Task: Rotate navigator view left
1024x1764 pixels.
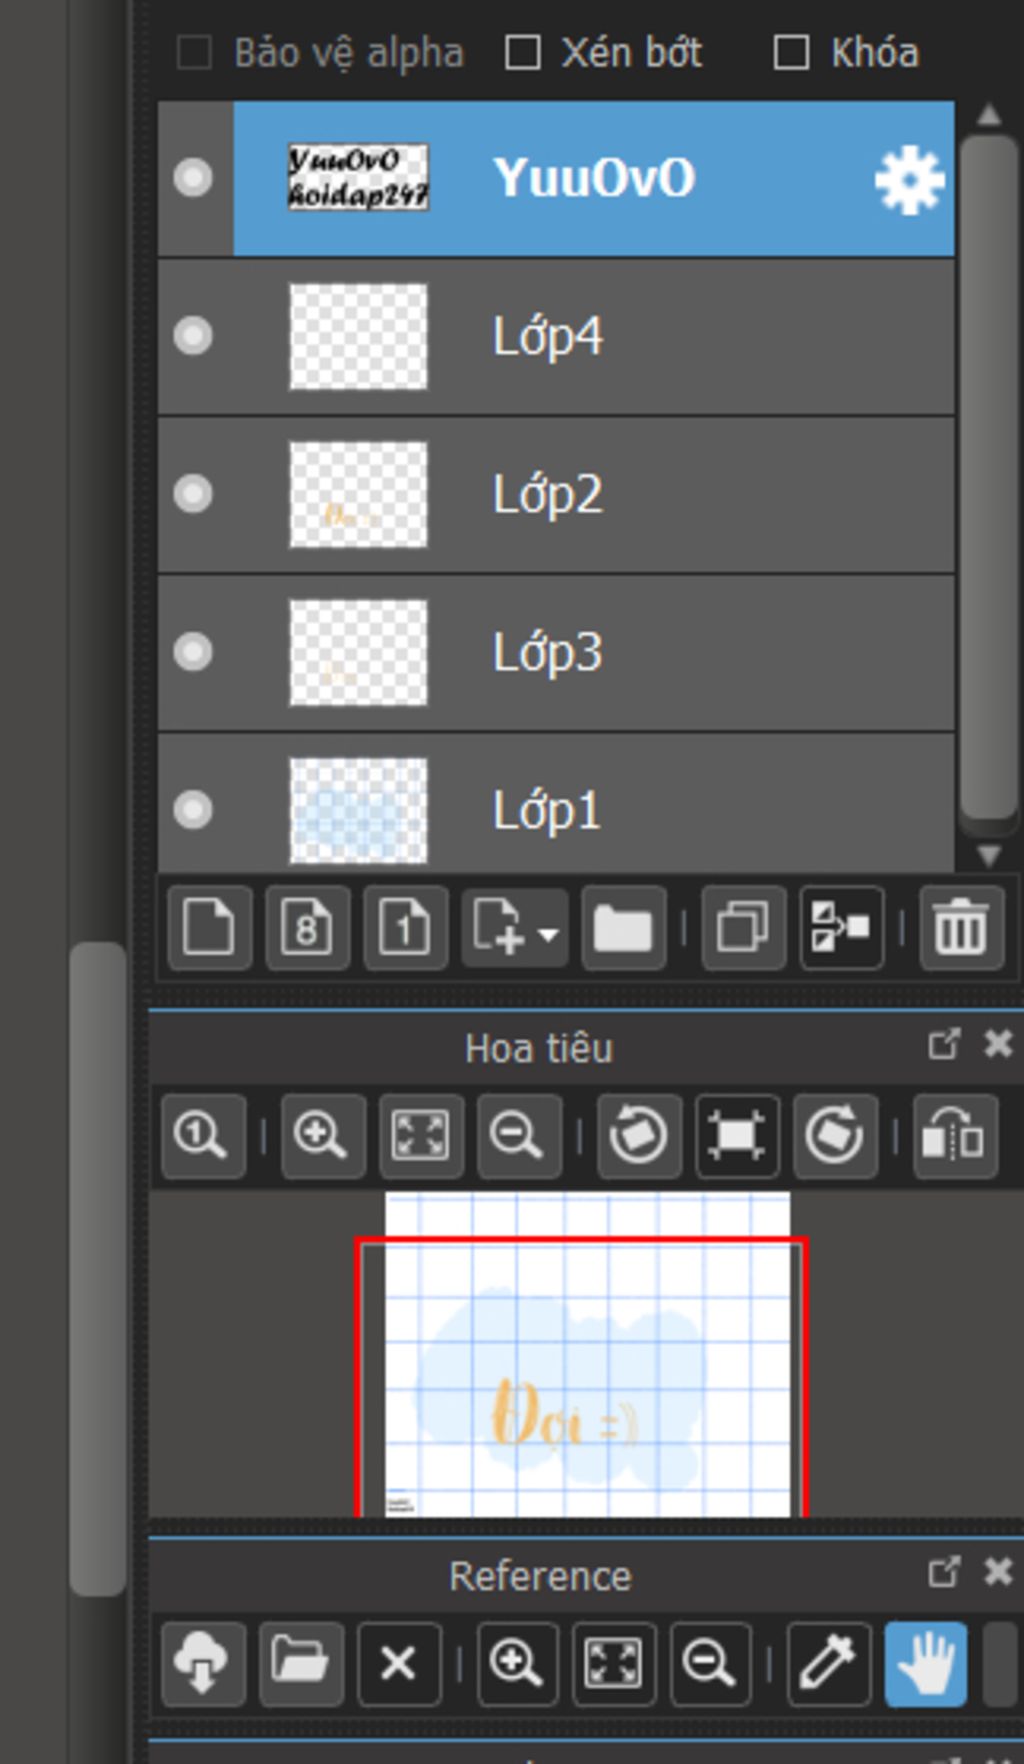Action: pos(639,1136)
